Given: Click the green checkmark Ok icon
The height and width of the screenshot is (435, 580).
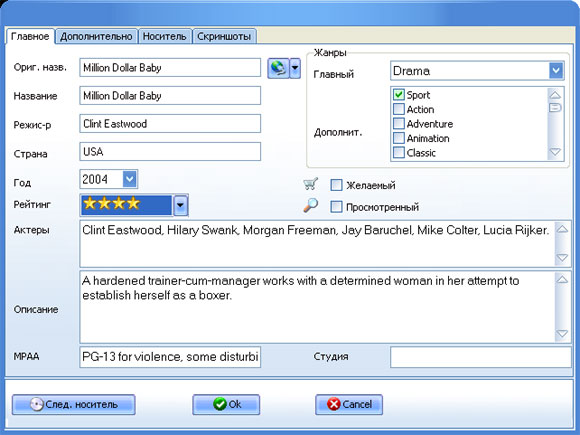Looking at the screenshot, I should click(220, 404).
